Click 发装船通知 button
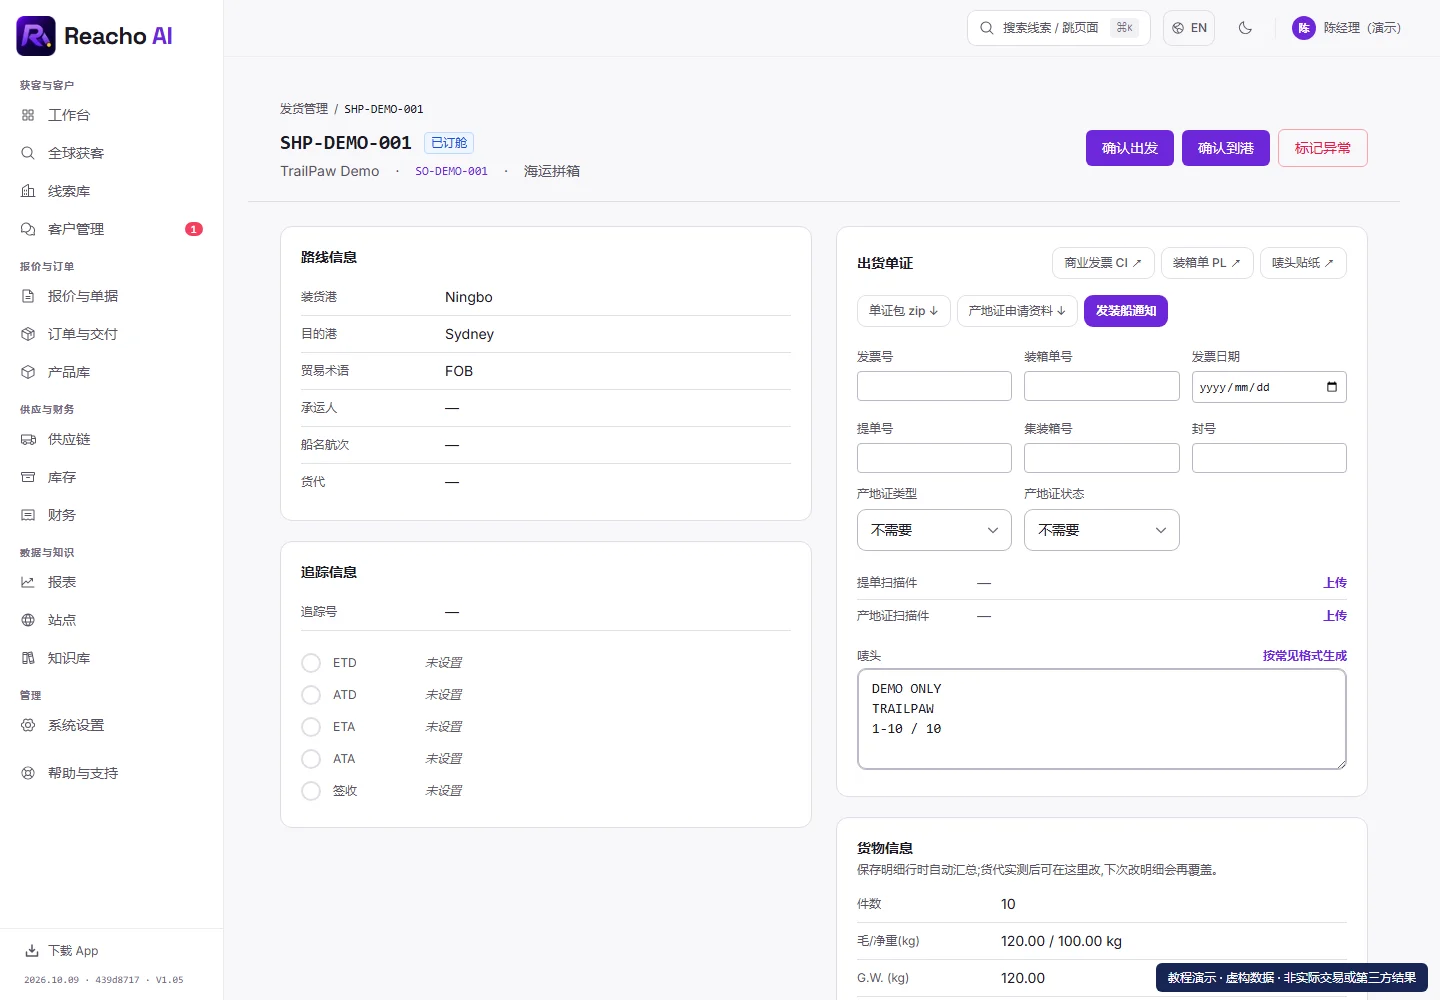Viewport: 1440px width, 1000px height. [1126, 311]
